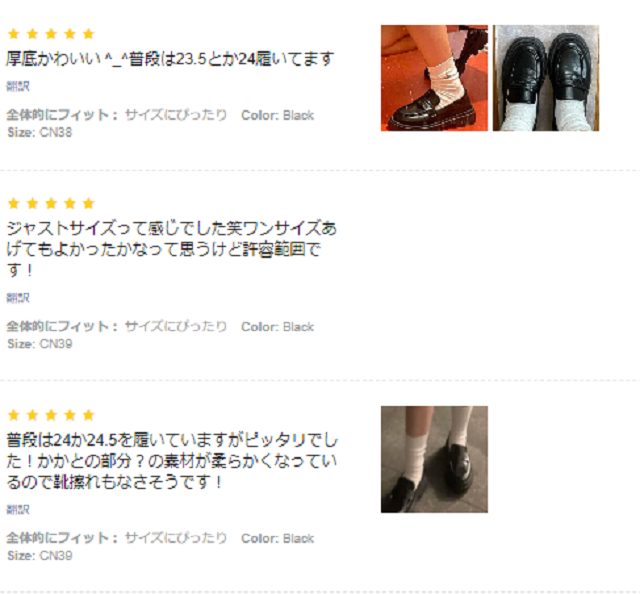Click middle star of the ジャストサイズ review
The height and width of the screenshot is (594, 640).
51,203
